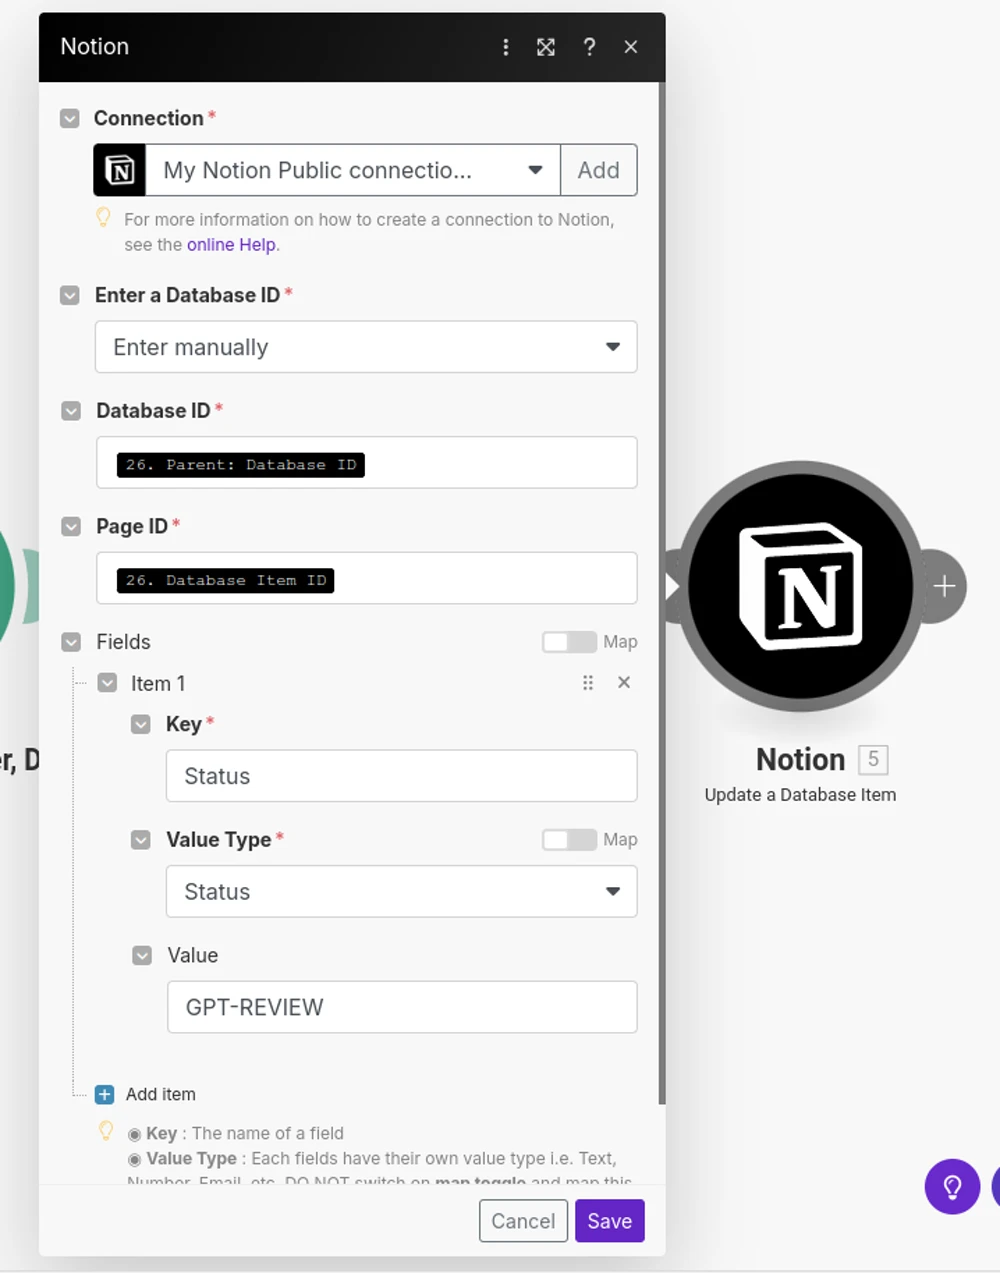Collapse the Page ID section toggle
1000x1273 pixels.
pos(71,526)
